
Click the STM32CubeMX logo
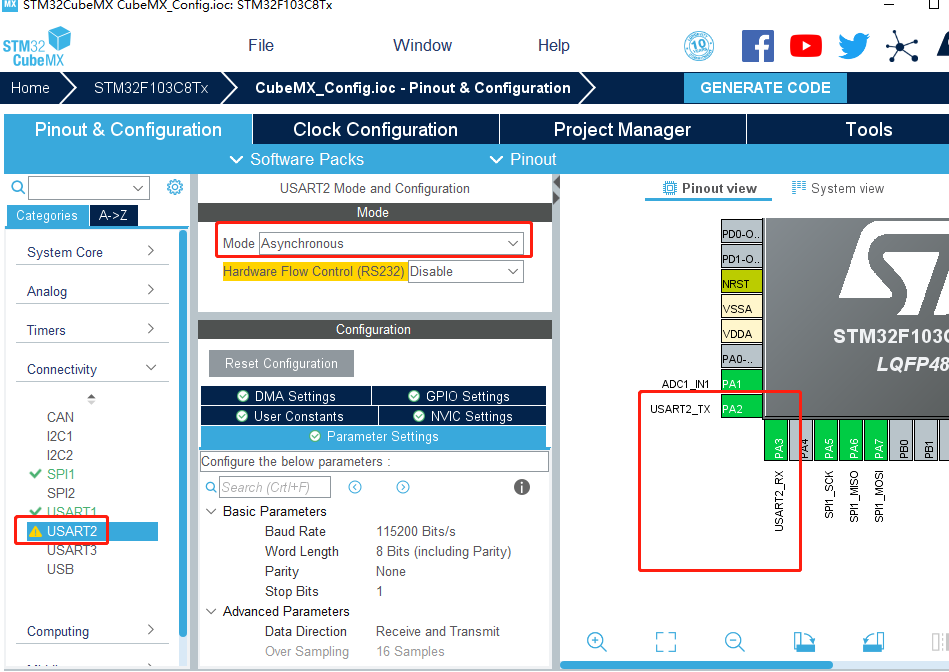(x=37, y=46)
